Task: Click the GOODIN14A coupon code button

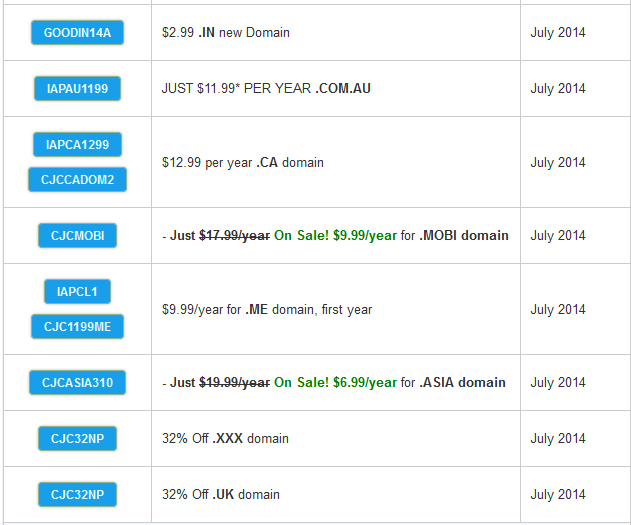Action: (x=77, y=33)
